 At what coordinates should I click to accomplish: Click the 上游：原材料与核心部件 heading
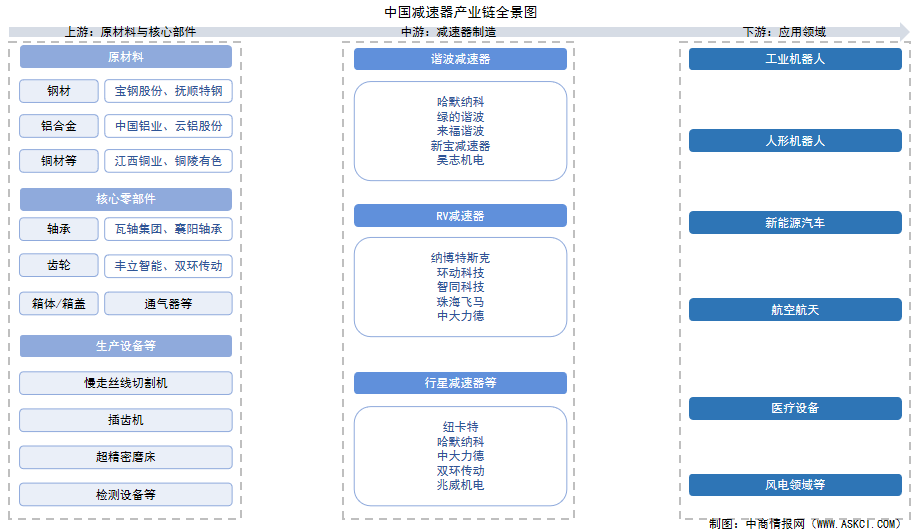coord(130,32)
